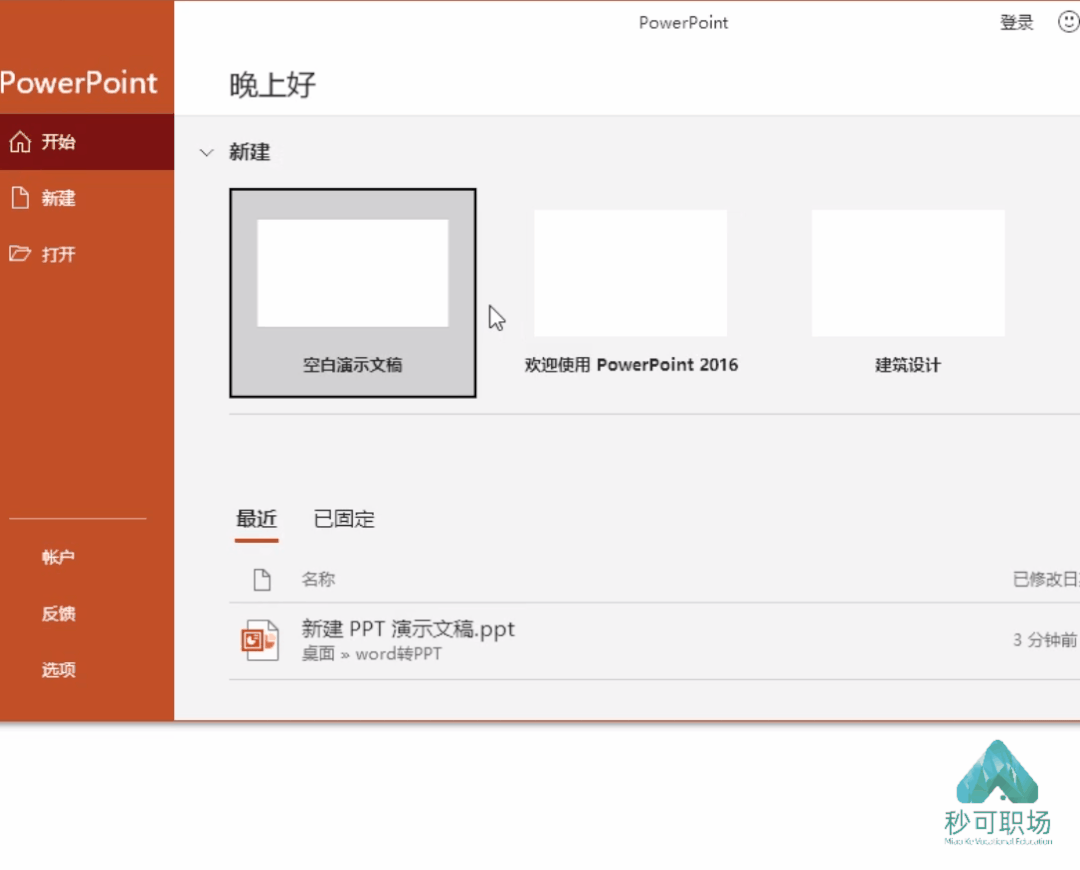The height and width of the screenshot is (870, 1080).
Task: Collapse the 新建 section chevron
Action: coord(206,152)
